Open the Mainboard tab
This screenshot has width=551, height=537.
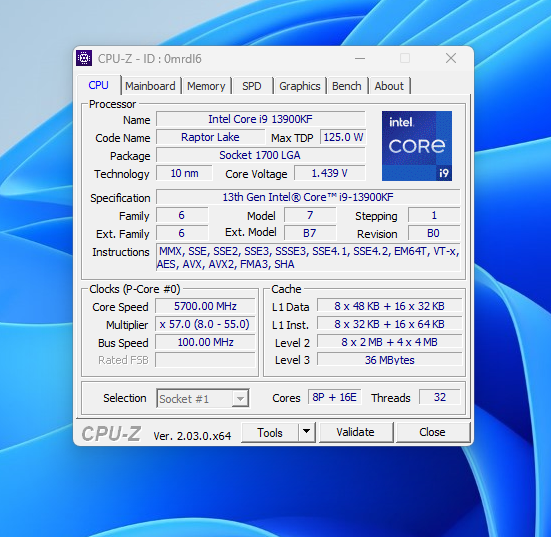coord(150,86)
